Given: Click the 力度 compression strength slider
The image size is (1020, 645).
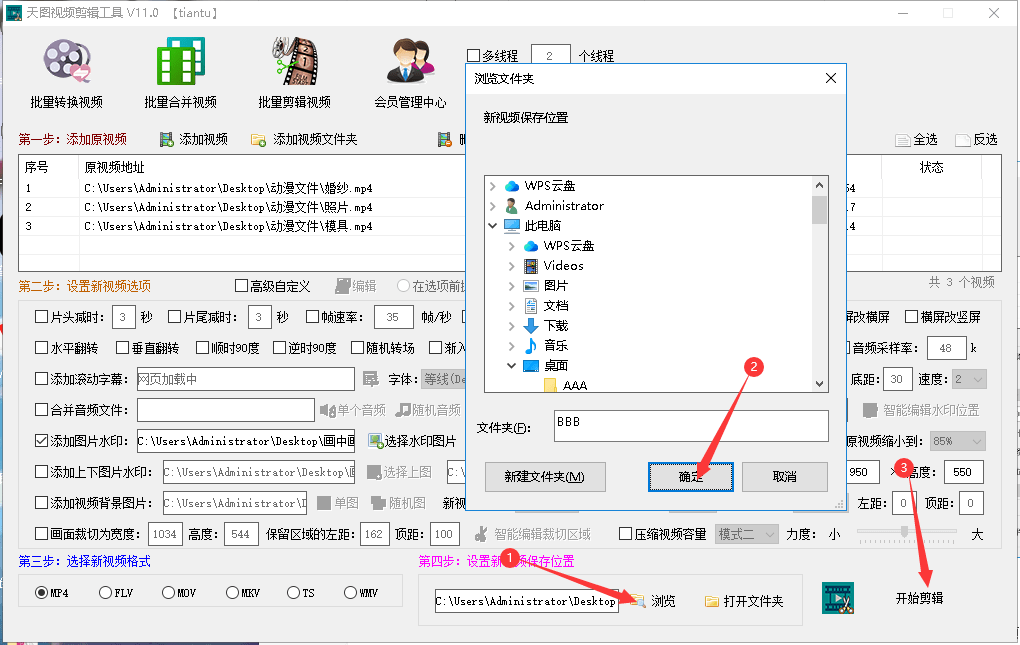Looking at the screenshot, I should [906, 532].
